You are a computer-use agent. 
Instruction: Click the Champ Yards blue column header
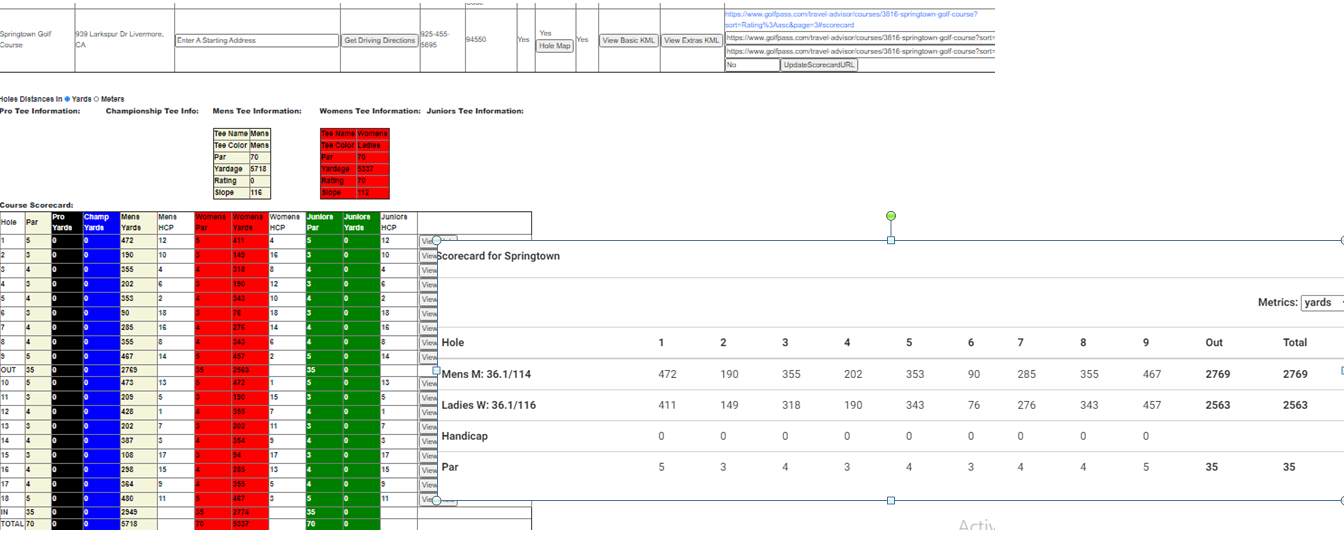(100, 222)
